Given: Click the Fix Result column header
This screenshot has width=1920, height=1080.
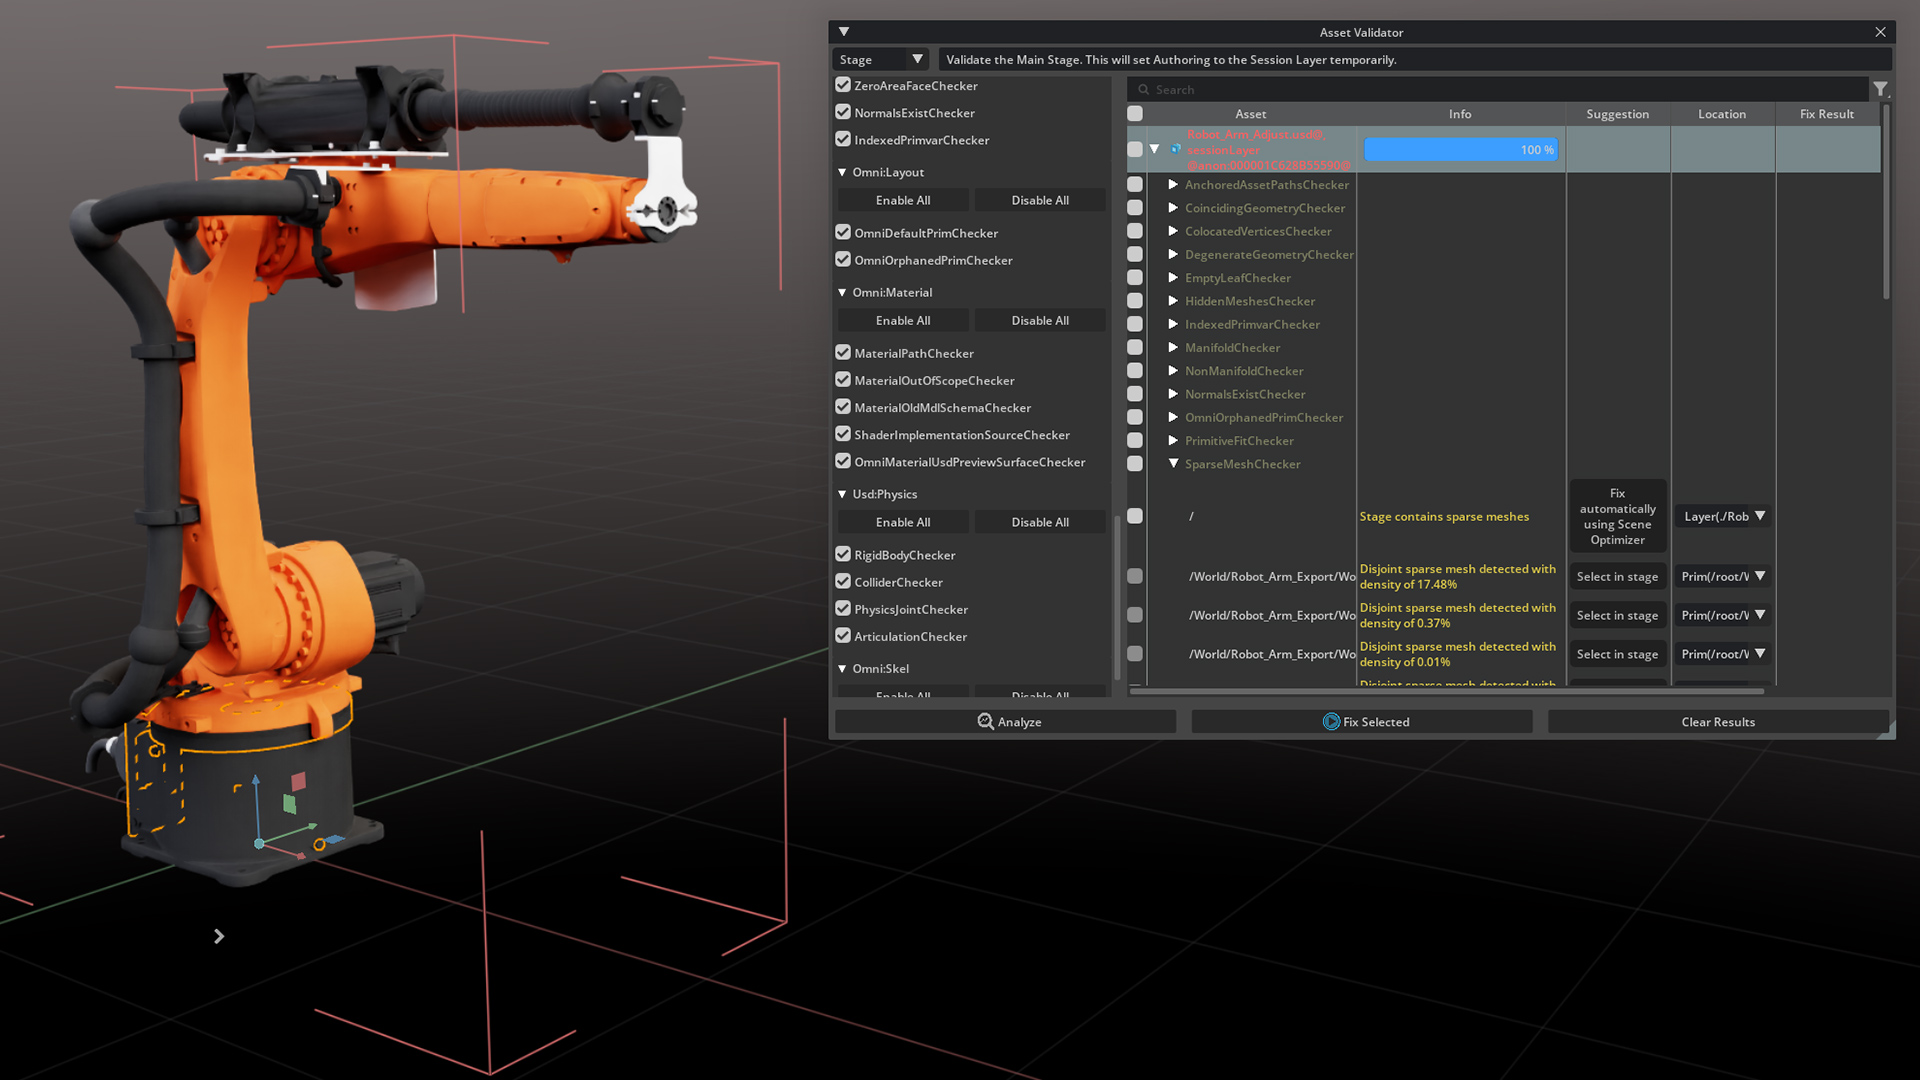Looking at the screenshot, I should coord(1826,114).
